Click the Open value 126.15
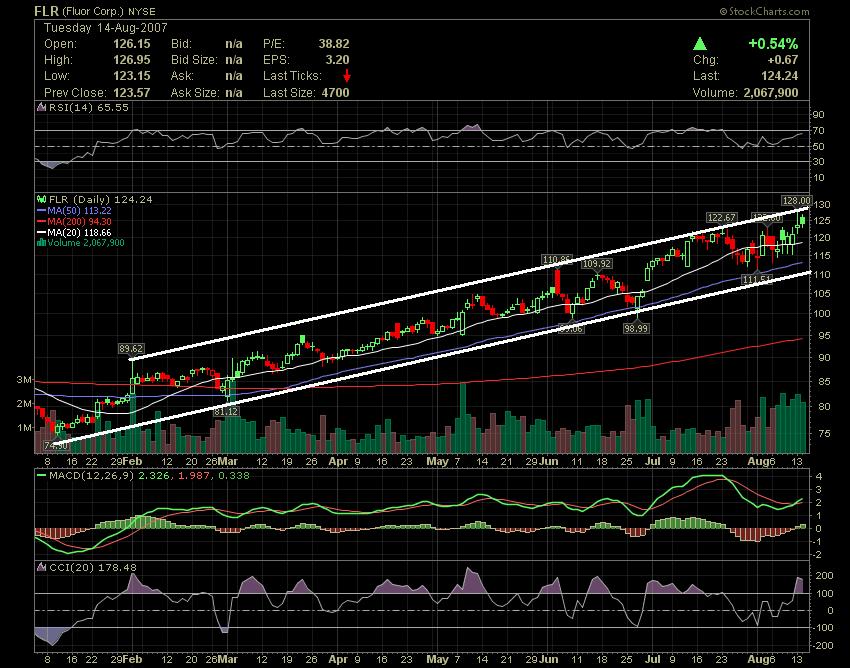The height and width of the screenshot is (668, 850). pos(132,44)
